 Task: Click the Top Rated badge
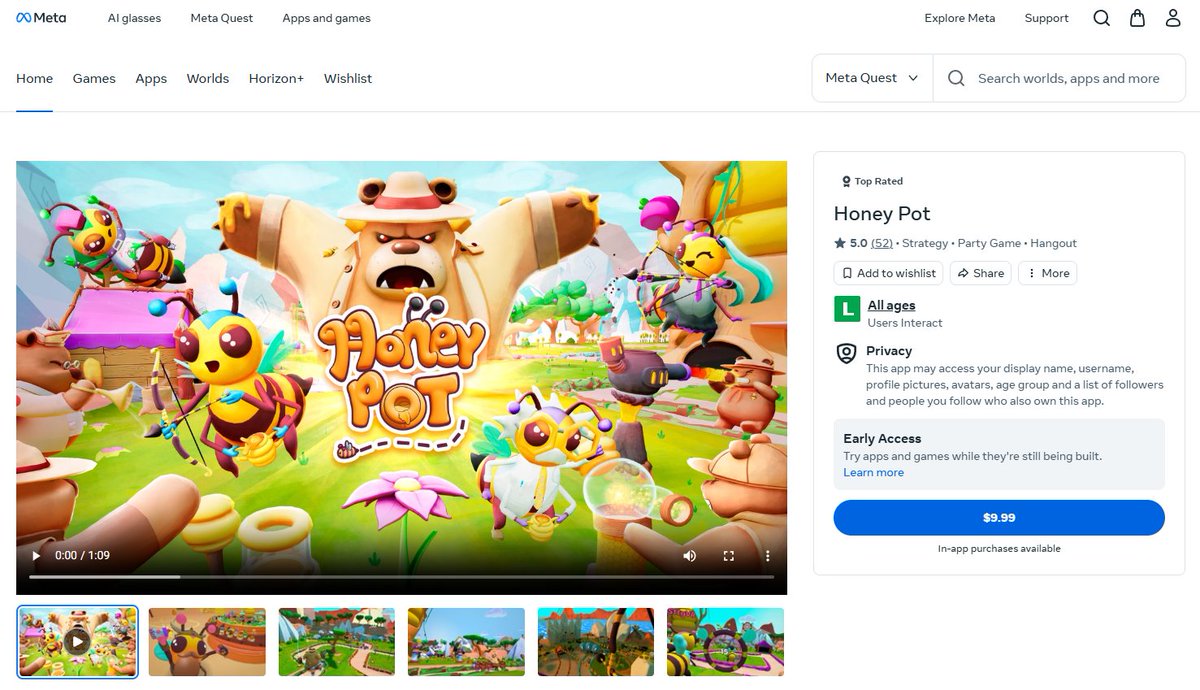tap(872, 181)
